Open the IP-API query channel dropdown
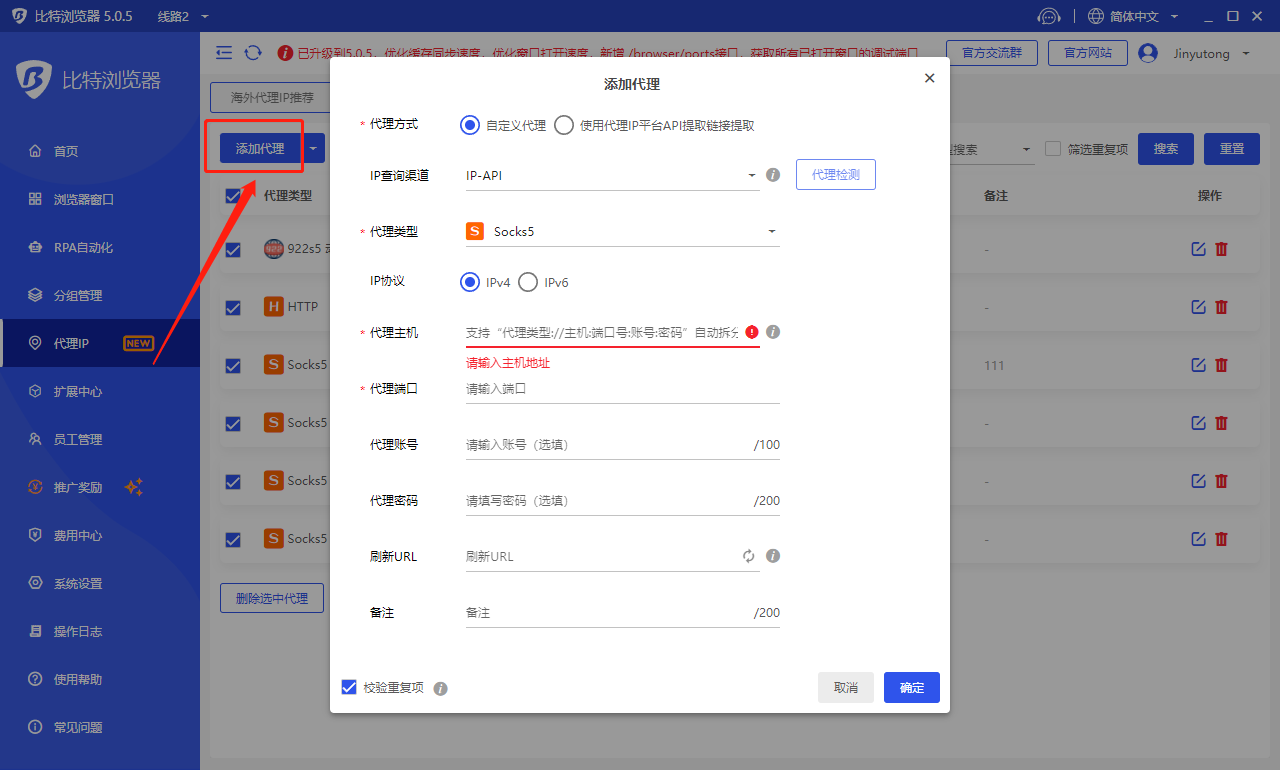Image resolution: width=1280 pixels, height=770 pixels. click(x=612, y=176)
